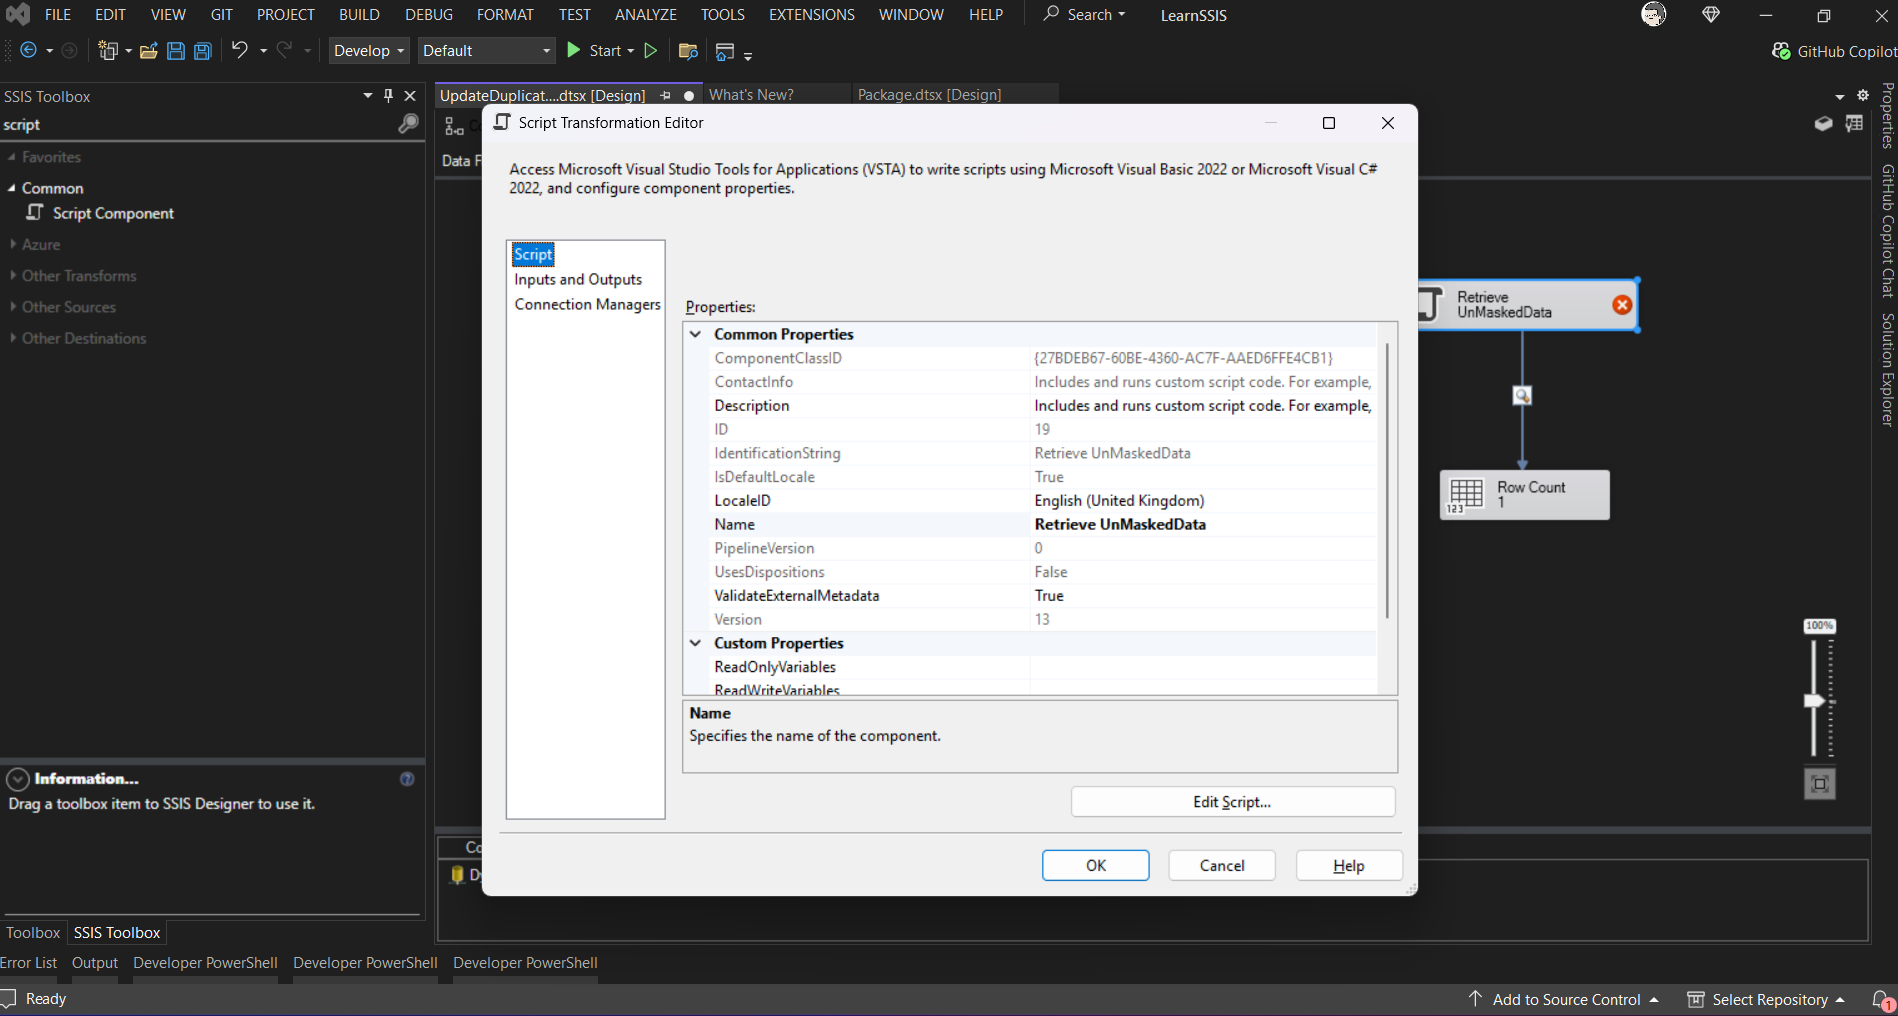The width and height of the screenshot is (1898, 1016).
Task: Click the data viewer magnifier on the data path
Action: [x=1522, y=396]
